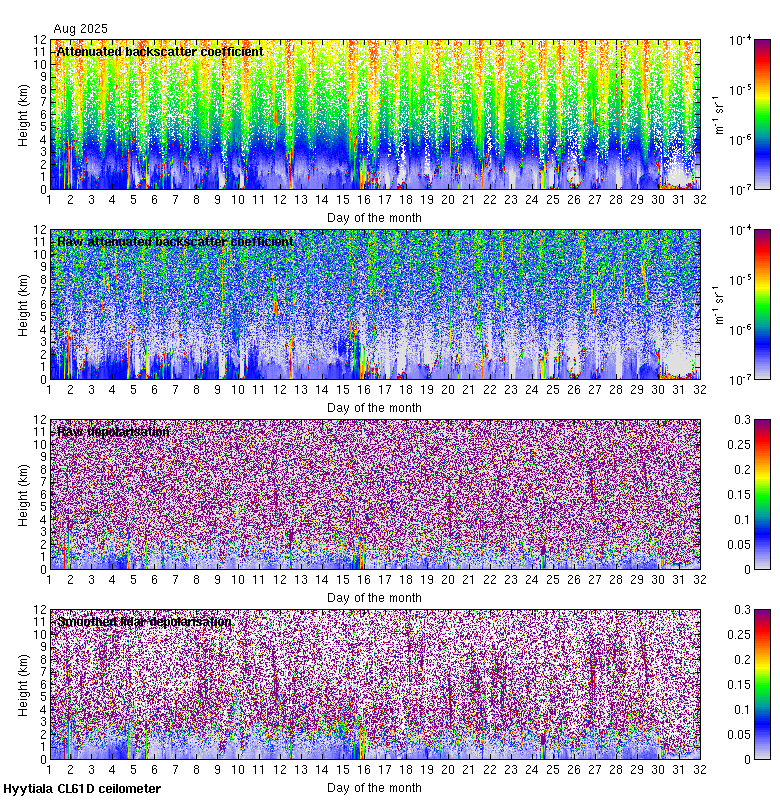The height and width of the screenshot is (800, 780).
Task: Click the Raw attenuated backscatter coefficient title
Action: pos(175,241)
